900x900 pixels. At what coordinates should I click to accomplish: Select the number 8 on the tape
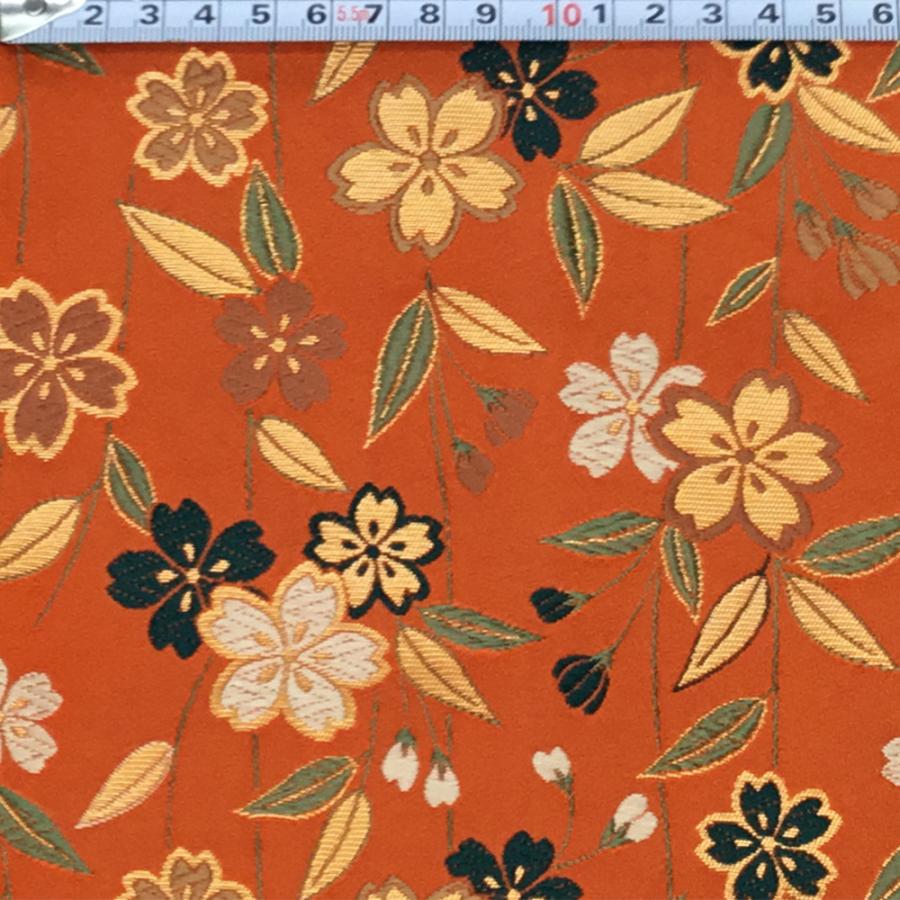(429, 14)
